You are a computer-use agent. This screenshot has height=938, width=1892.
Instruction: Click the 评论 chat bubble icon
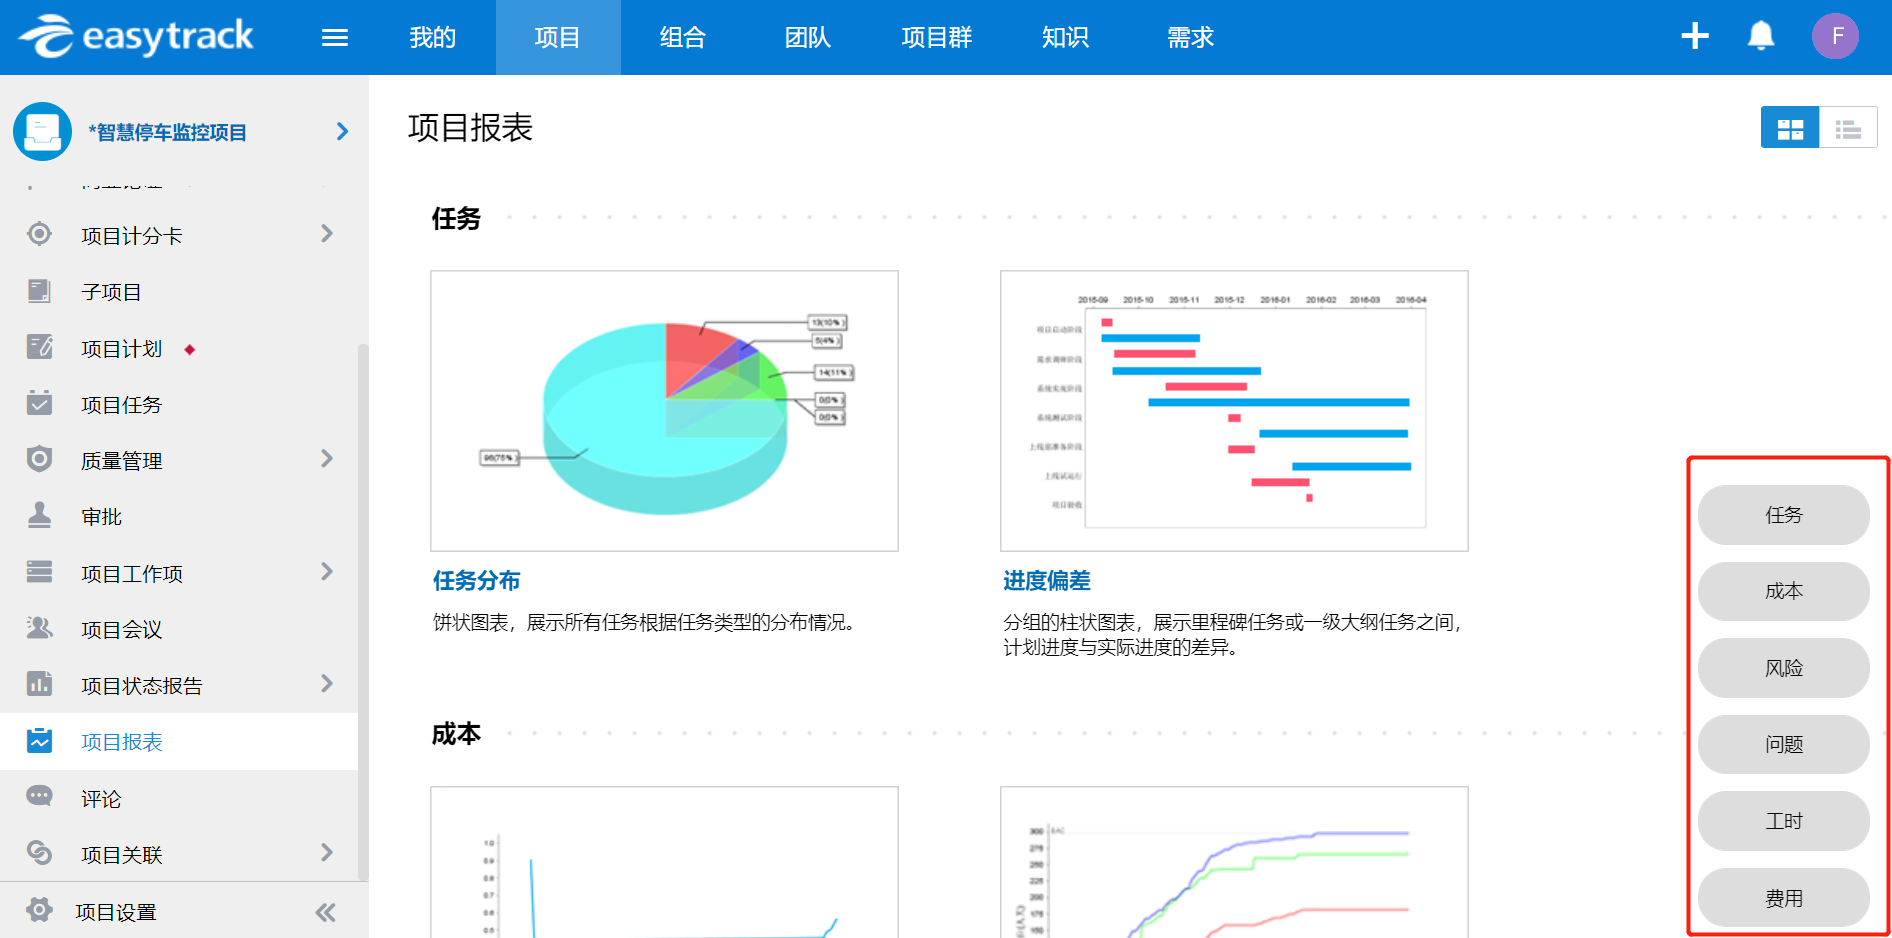coord(40,797)
